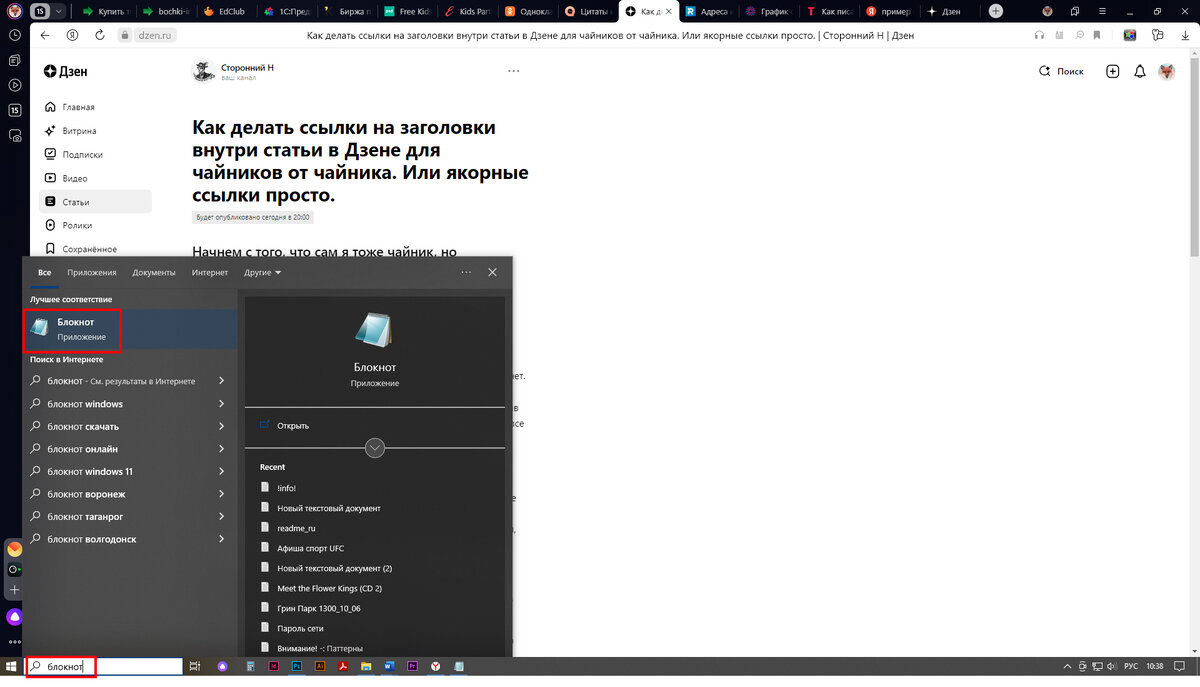Open File Explorer from the taskbar
Image resolution: width=1200 pixels, height=687 pixels.
pos(367,666)
